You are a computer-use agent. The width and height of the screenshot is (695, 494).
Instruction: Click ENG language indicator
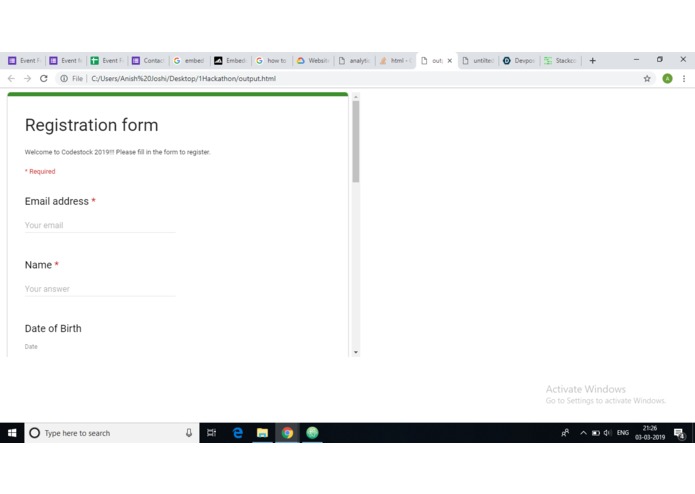click(623, 433)
